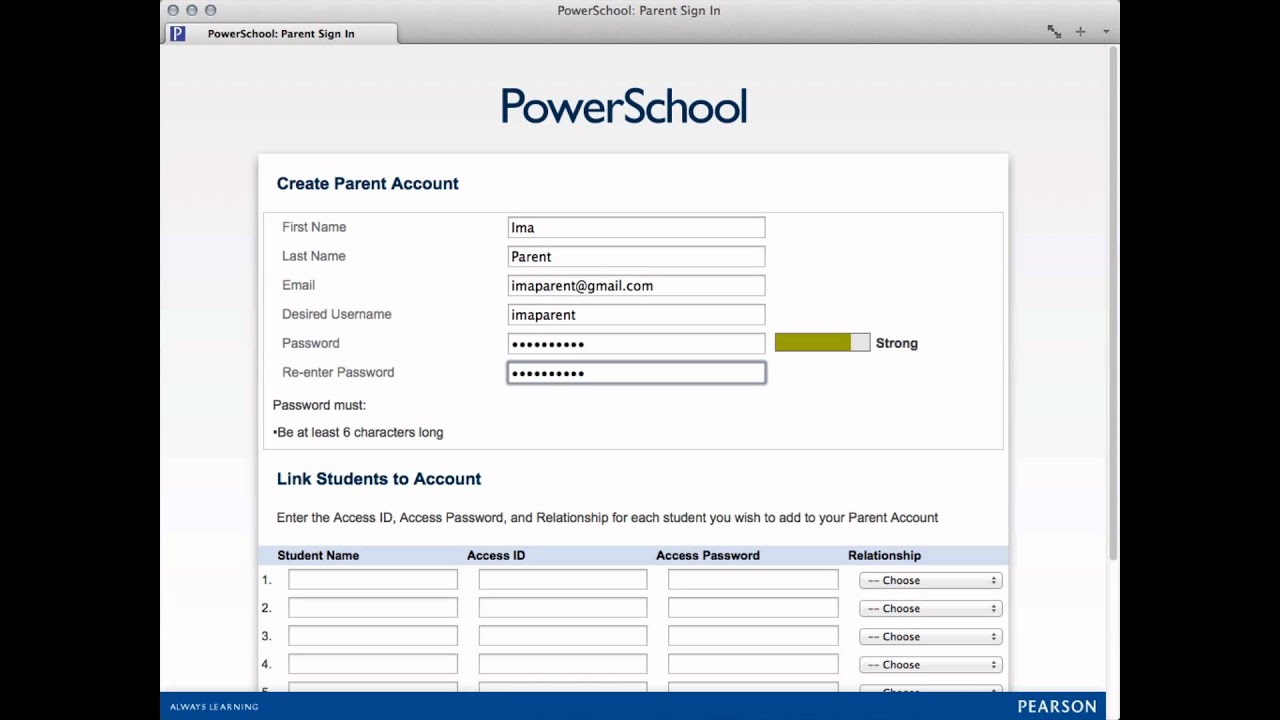The image size is (1280, 720).
Task: Click the Password field
Action: click(x=636, y=344)
